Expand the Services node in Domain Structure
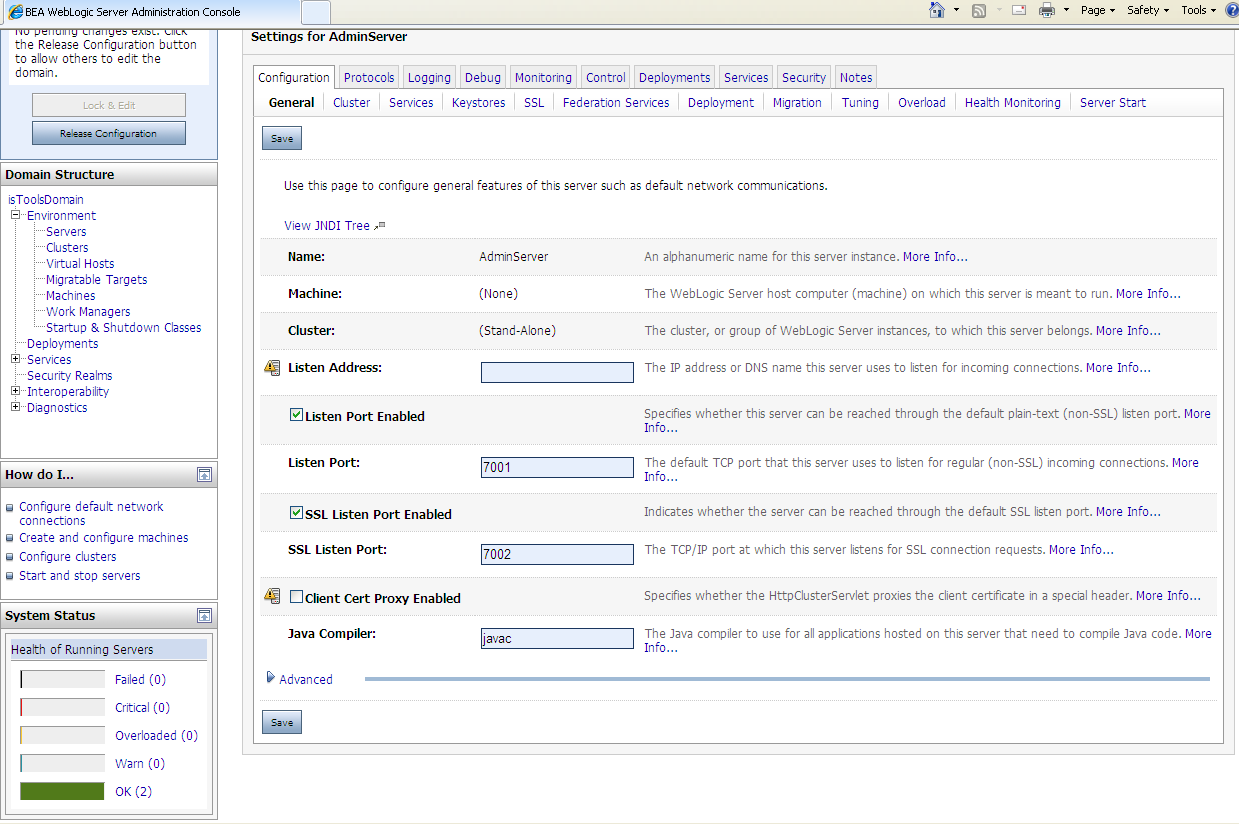This screenshot has width=1239, height=824. 16,359
